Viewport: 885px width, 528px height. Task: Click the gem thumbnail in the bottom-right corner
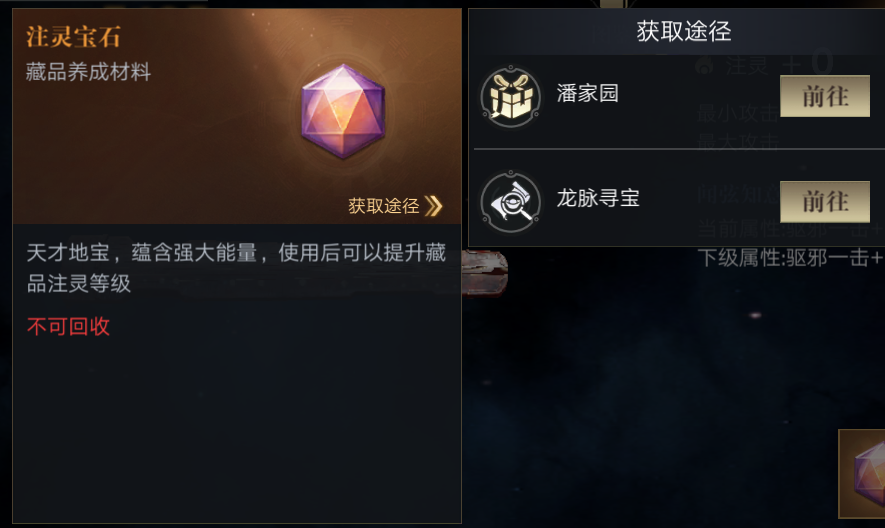click(x=862, y=474)
